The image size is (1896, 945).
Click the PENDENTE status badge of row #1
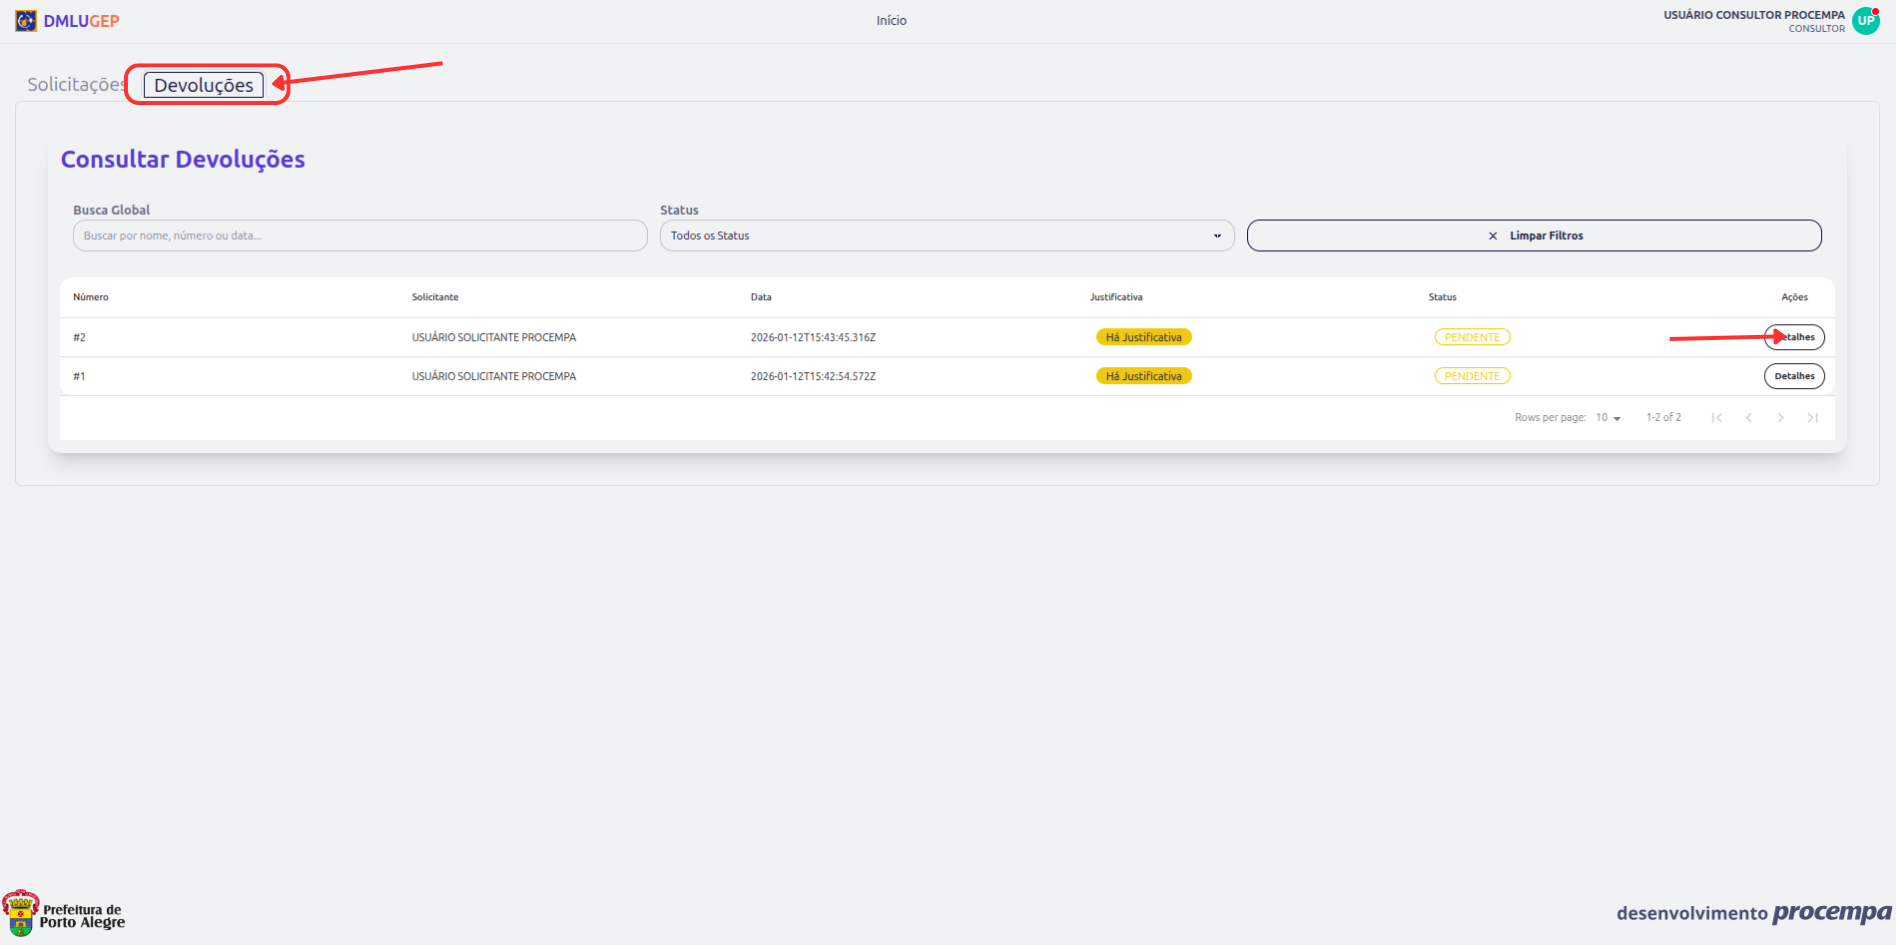(x=1472, y=376)
